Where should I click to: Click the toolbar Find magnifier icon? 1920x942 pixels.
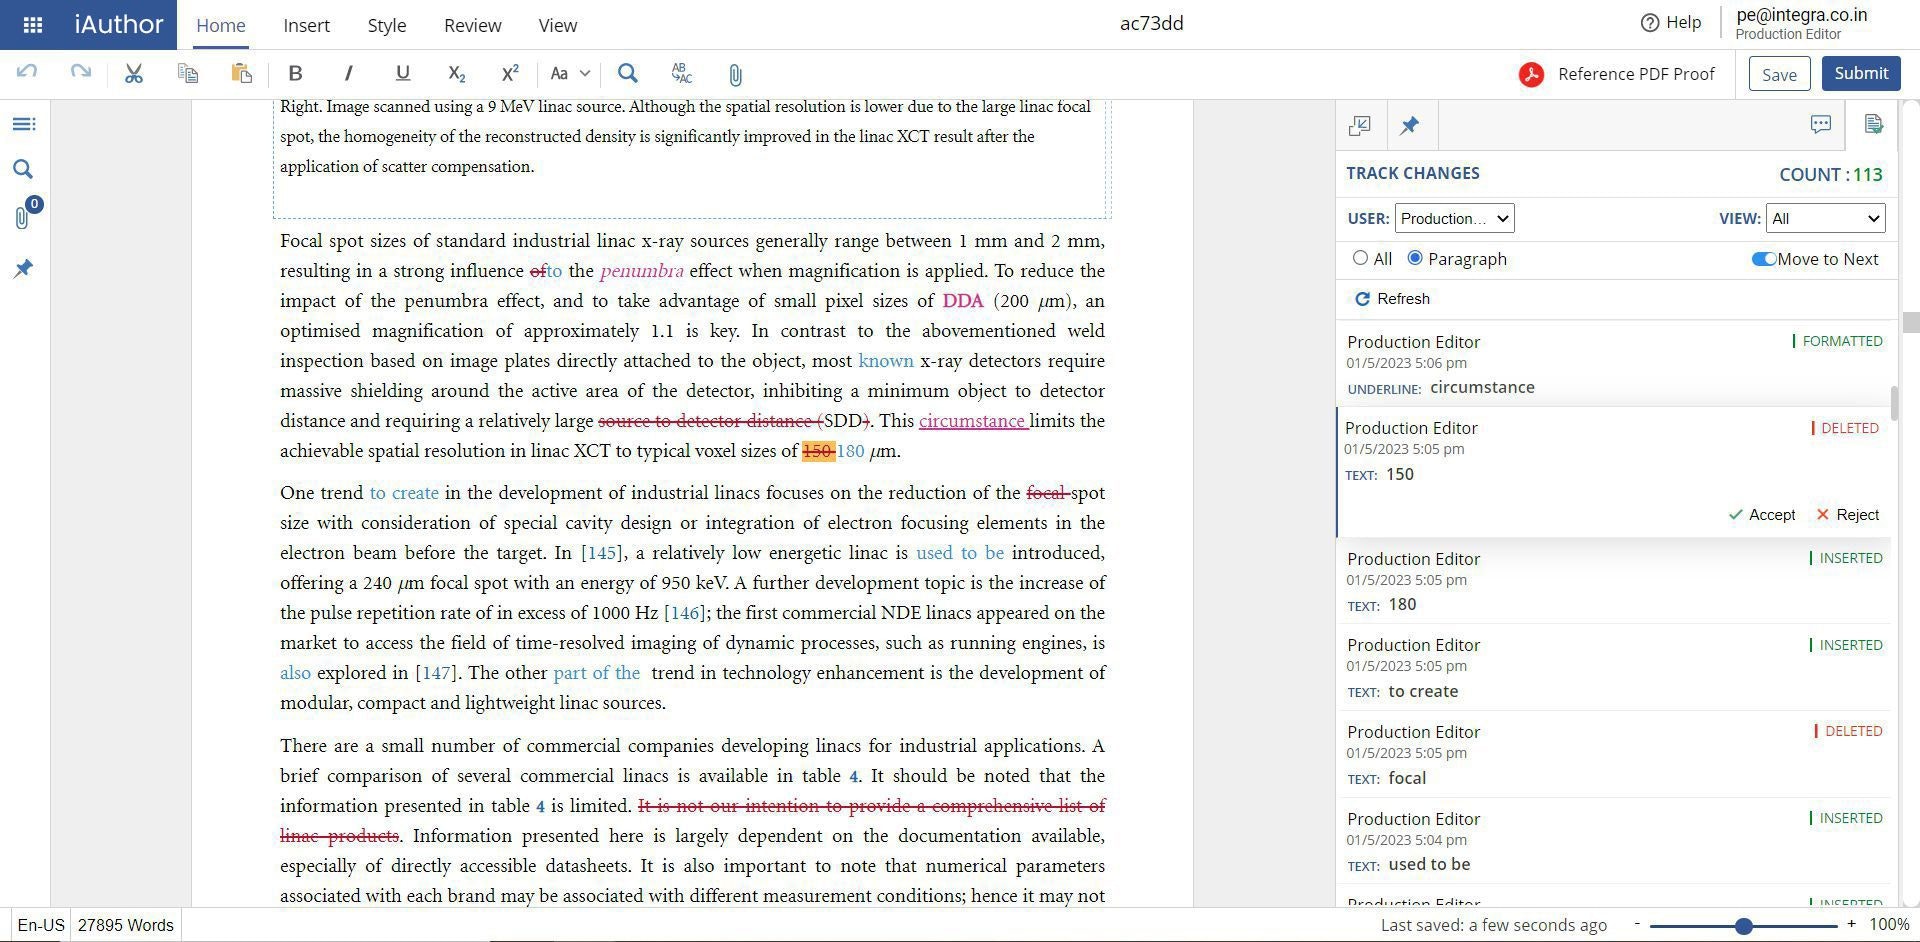click(628, 73)
